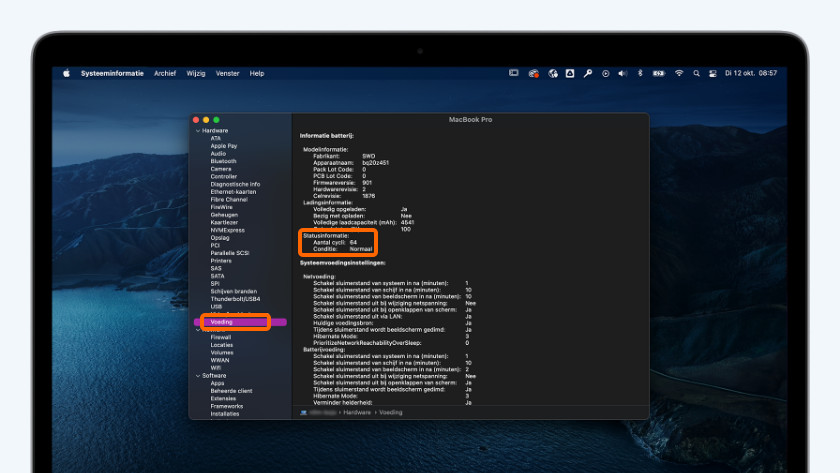The width and height of the screenshot is (840, 473).
Task: Select SATA in the sidebar
Action: tap(217, 276)
